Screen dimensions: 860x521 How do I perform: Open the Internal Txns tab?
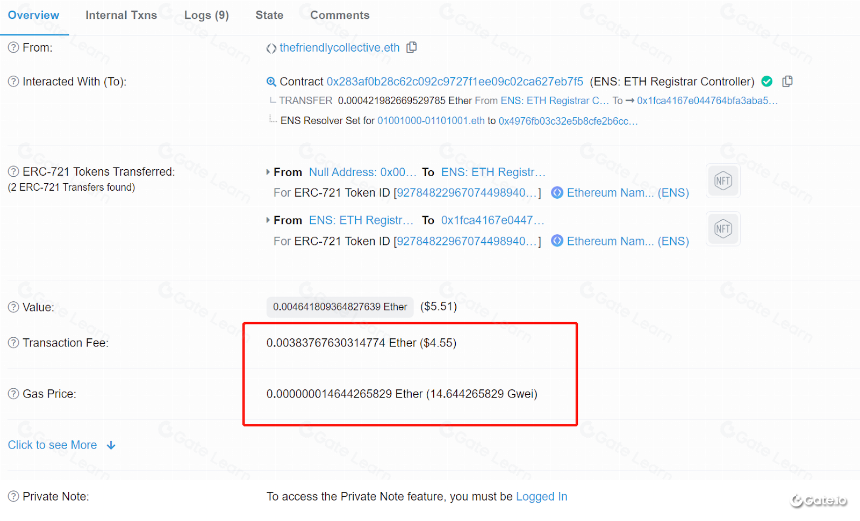click(121, 15)
